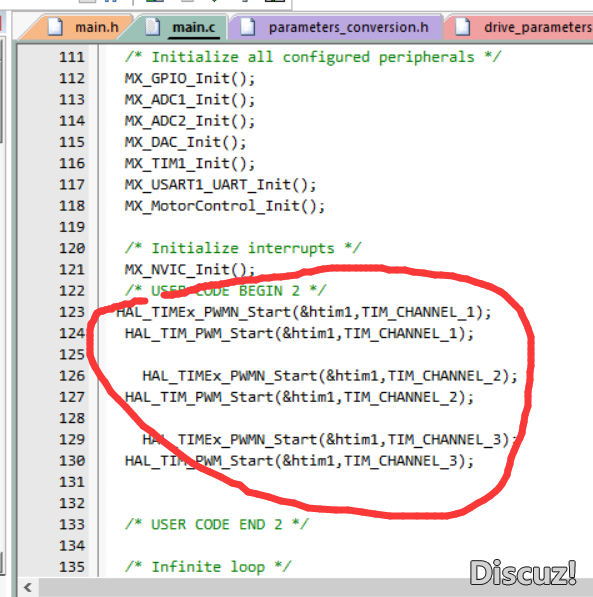The width and height of the screenshot is (593, 597).
Task: Click line number 118
Action: pyautogui.click(x=72, y=206)
